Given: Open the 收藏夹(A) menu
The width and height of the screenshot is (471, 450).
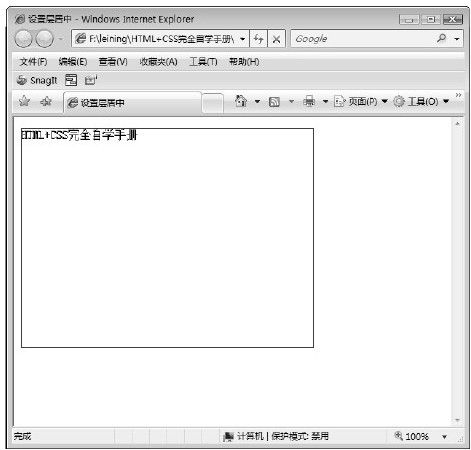Looking at the screenshot, I should (158, 62).
